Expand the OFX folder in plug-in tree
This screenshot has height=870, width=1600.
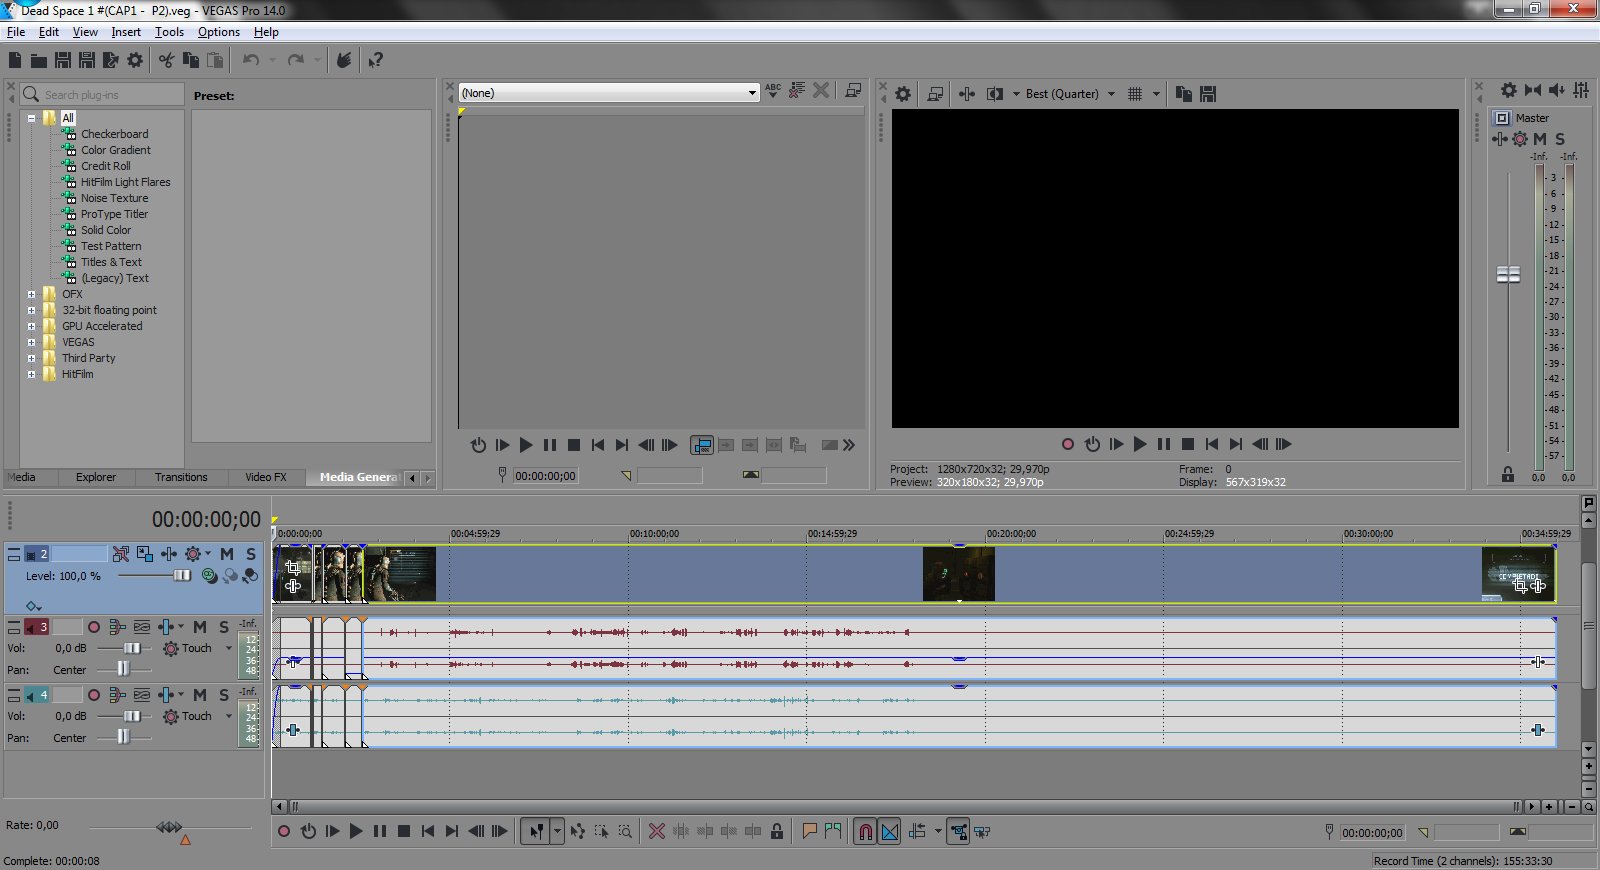31,294
